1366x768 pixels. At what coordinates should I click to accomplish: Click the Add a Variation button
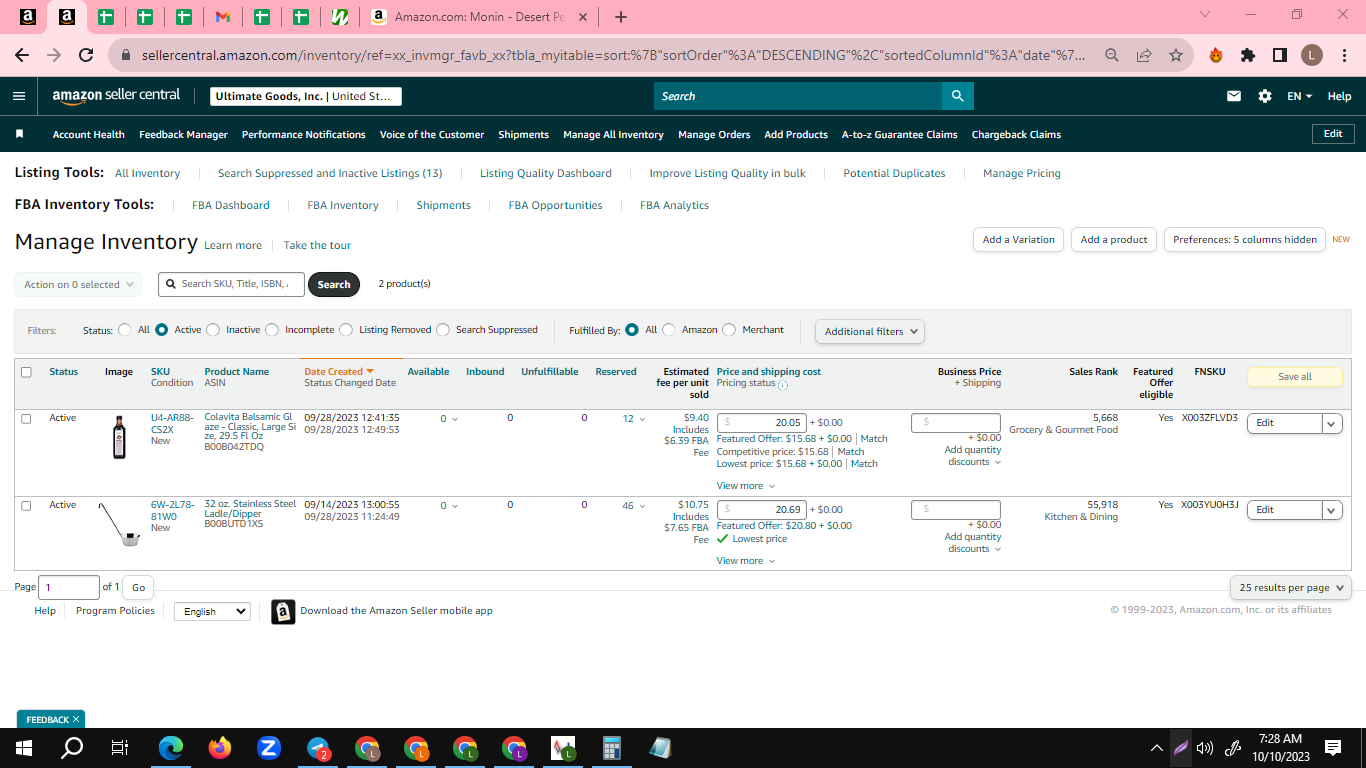click(x=1018, y=240)
